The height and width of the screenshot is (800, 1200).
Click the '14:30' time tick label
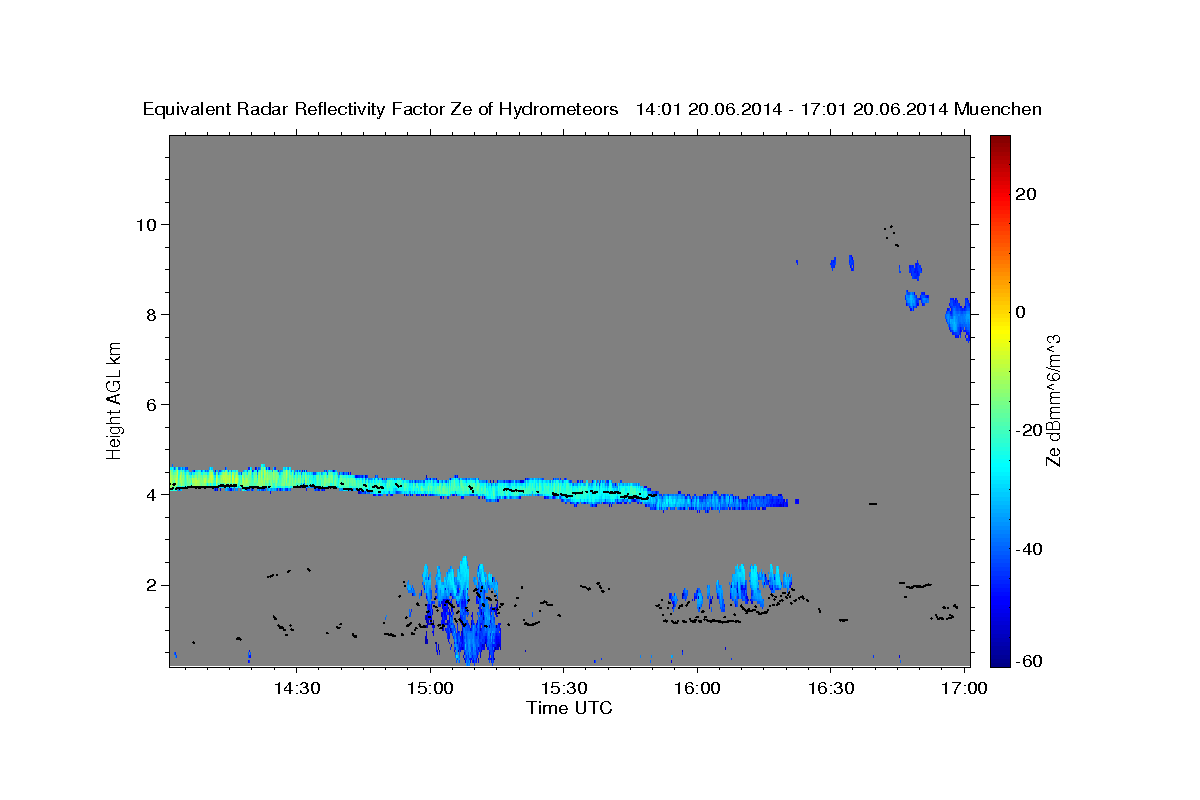coord(297,689)
